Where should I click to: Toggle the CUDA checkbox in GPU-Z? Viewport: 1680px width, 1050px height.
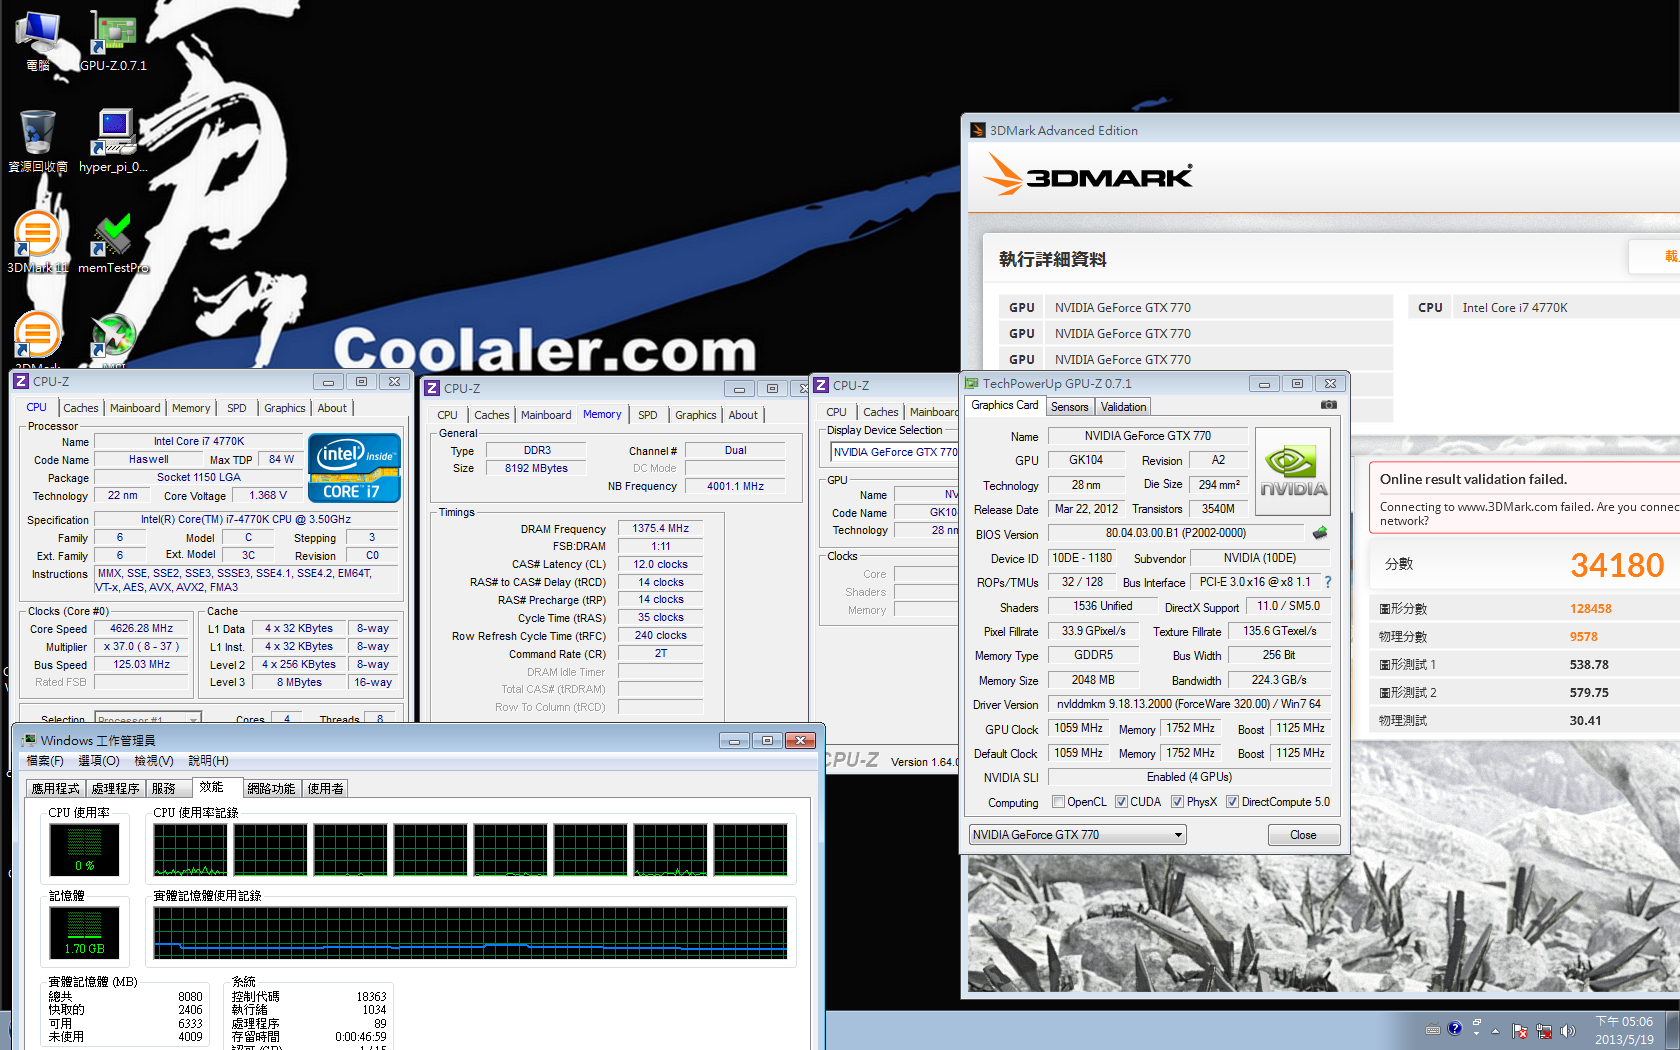click(1122, 802)
